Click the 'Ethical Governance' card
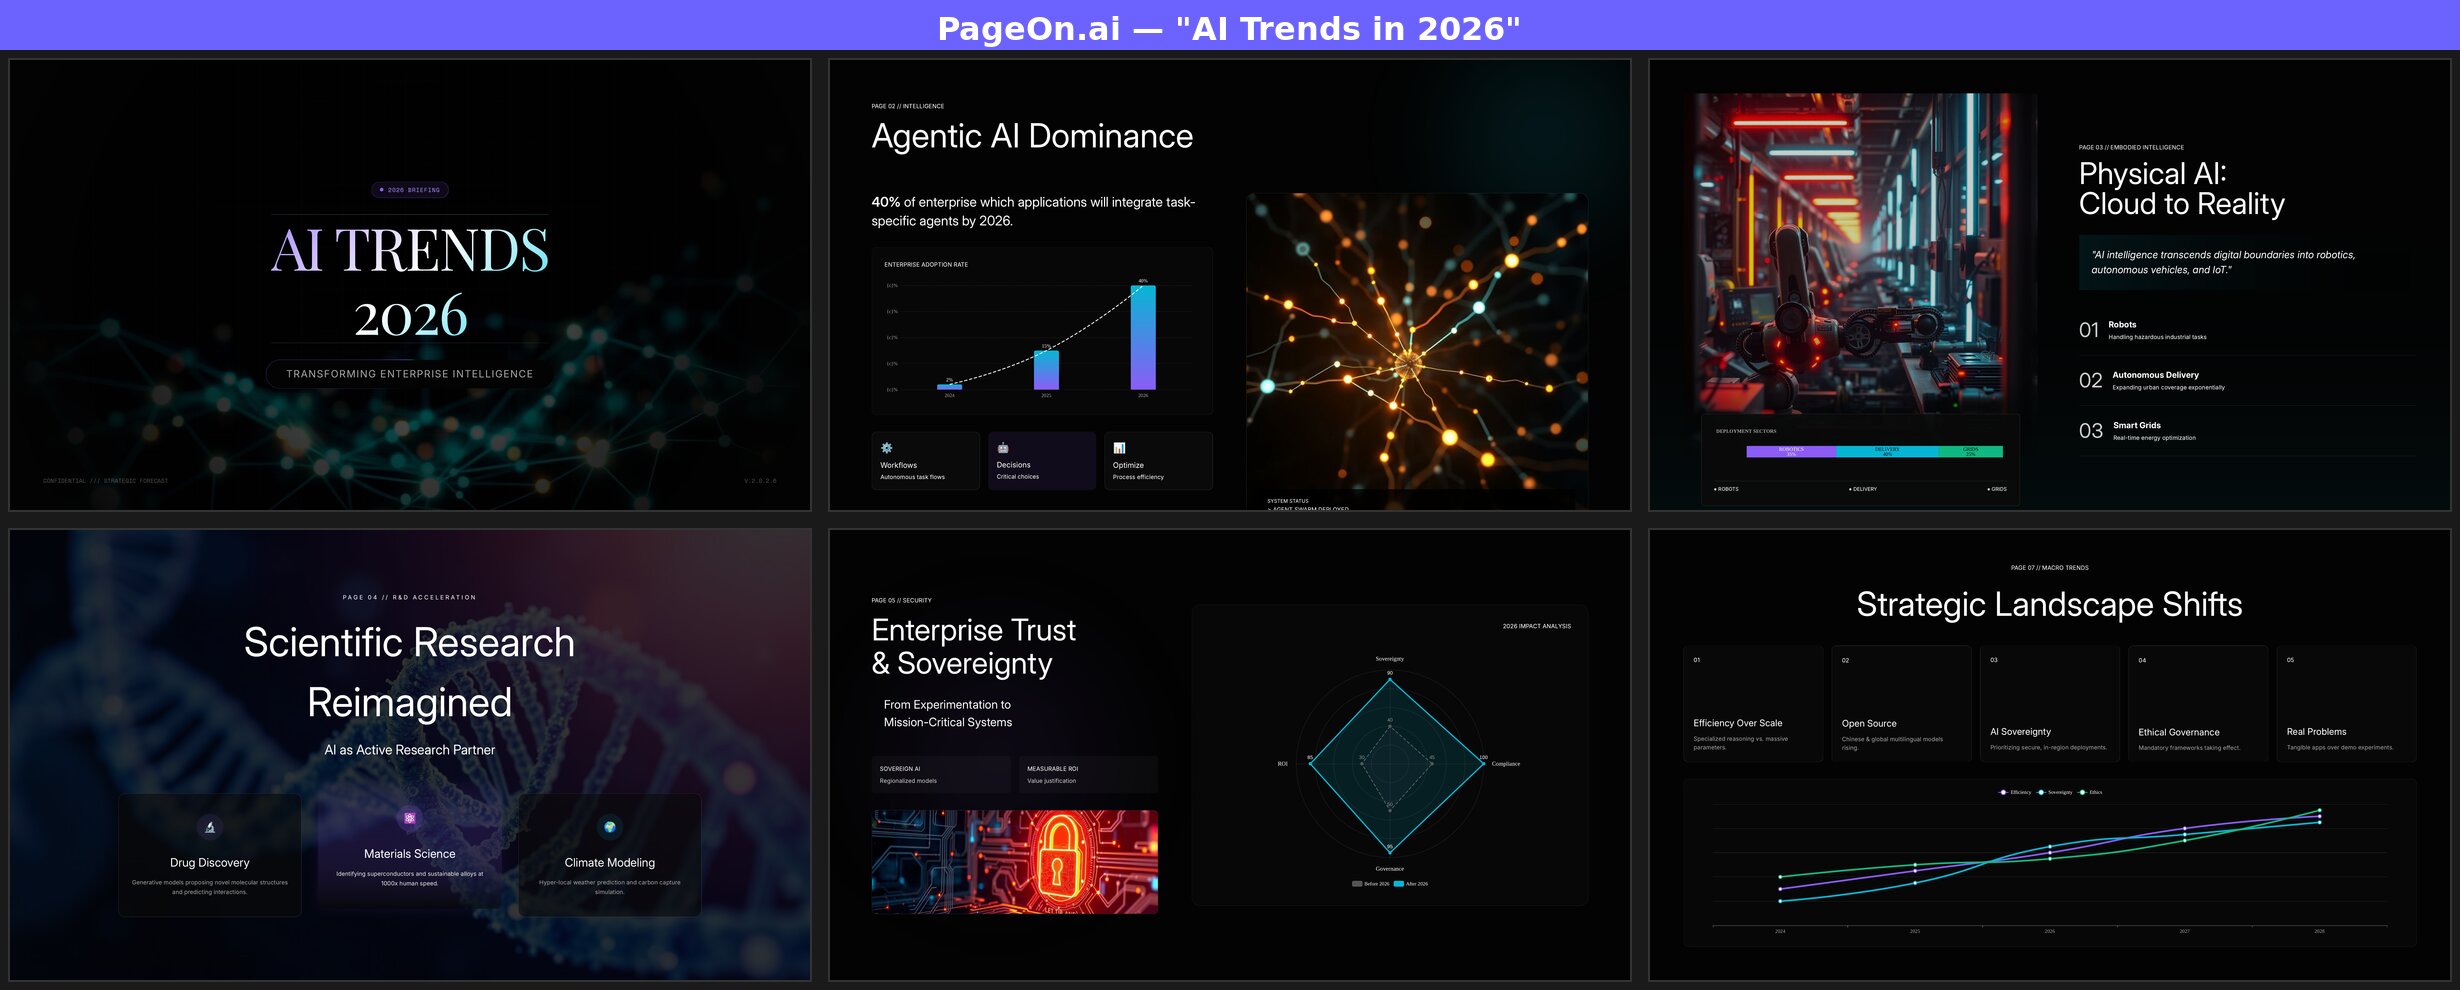Screen dimensions: 2460x990 2198,704
